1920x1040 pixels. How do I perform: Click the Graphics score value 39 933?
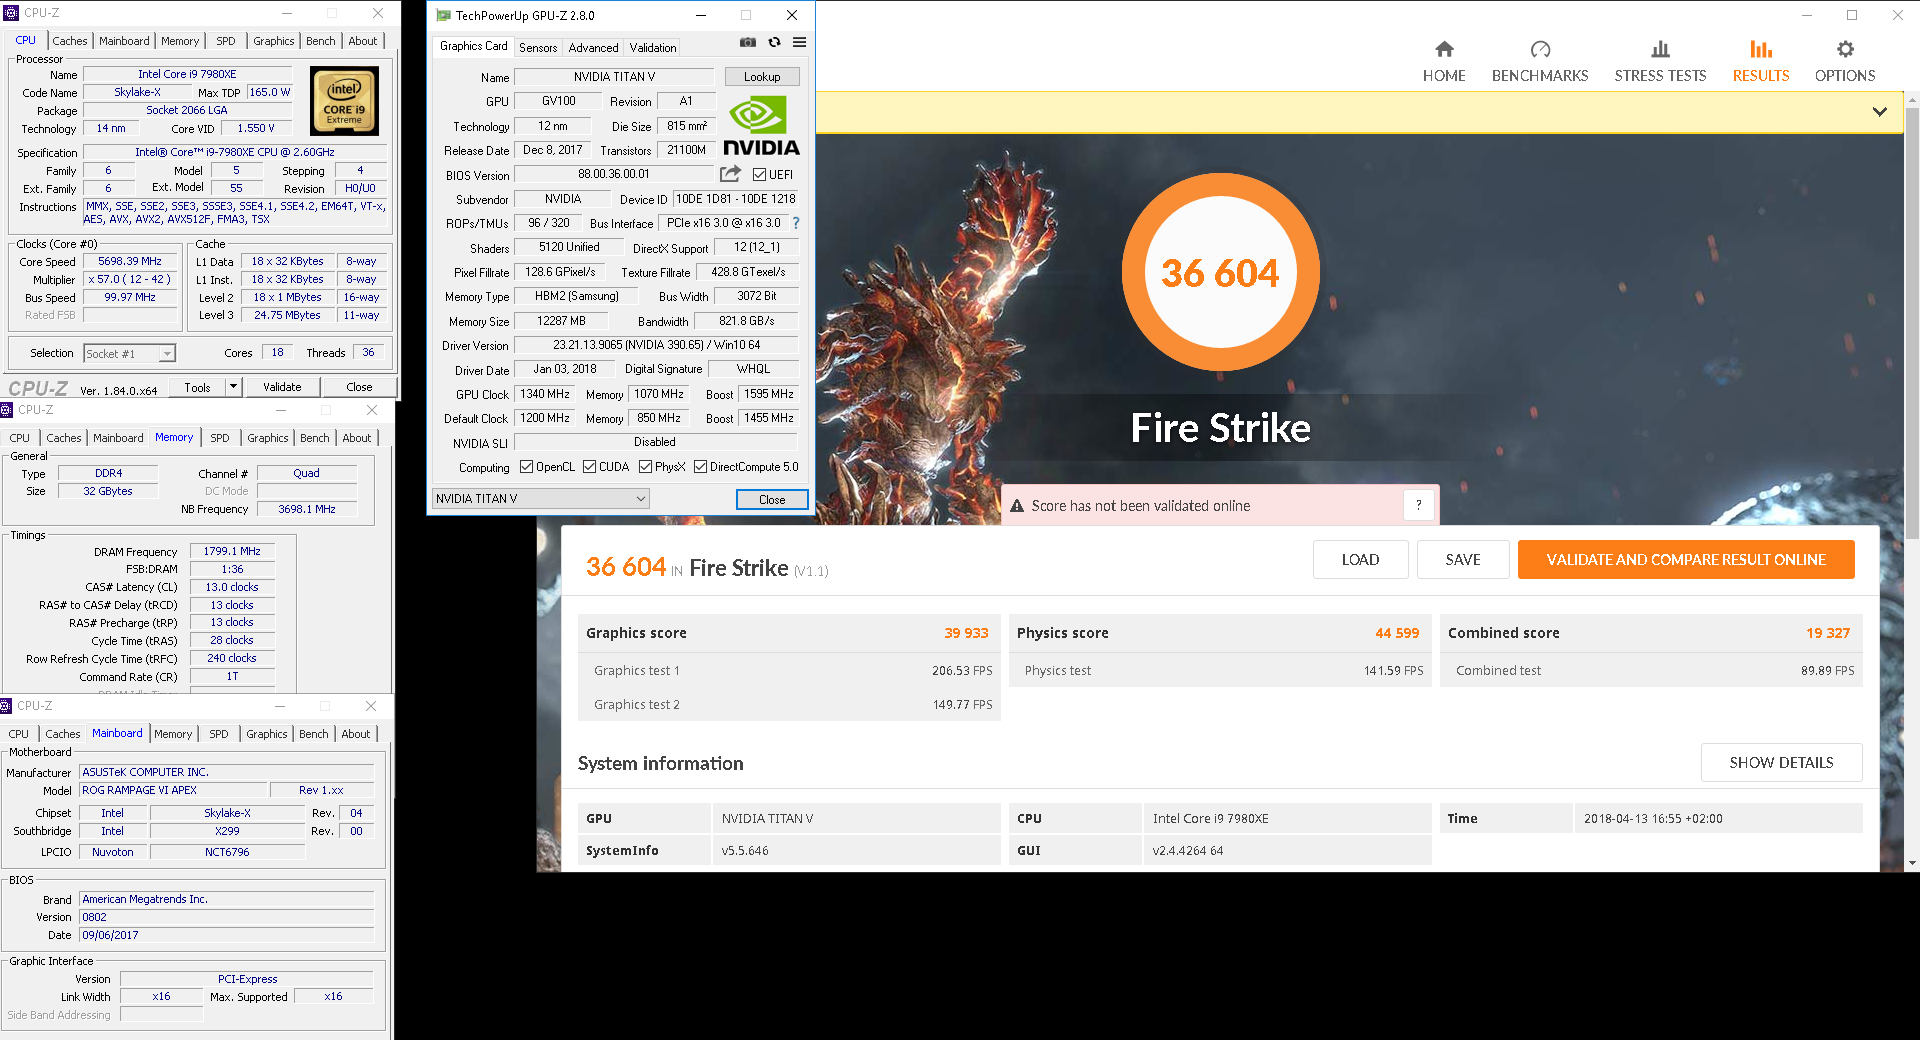click(x=966, y=633)
